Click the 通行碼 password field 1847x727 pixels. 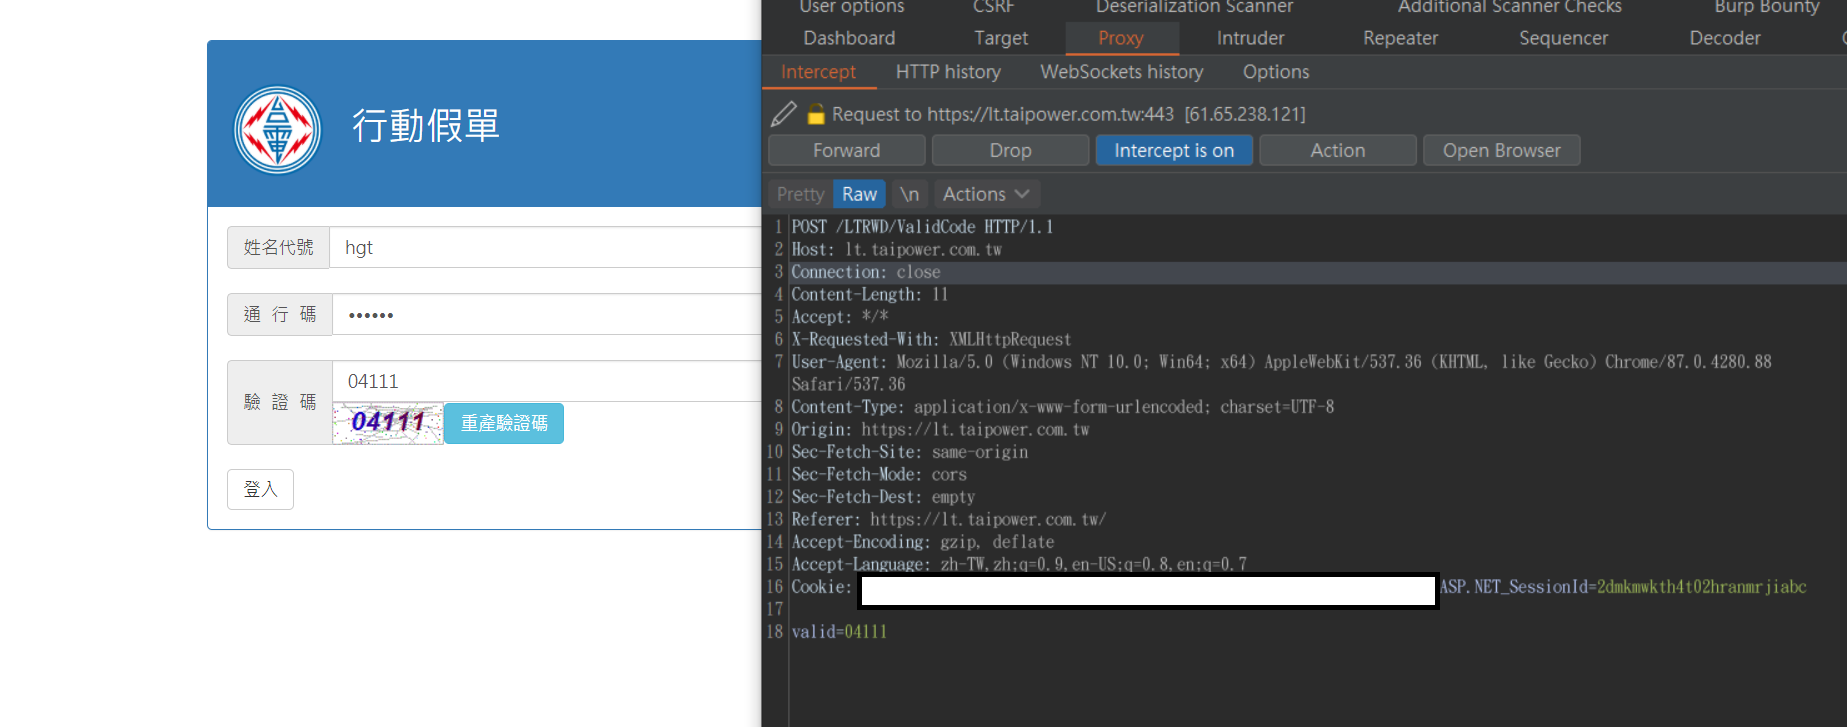(x=546, y=314)
